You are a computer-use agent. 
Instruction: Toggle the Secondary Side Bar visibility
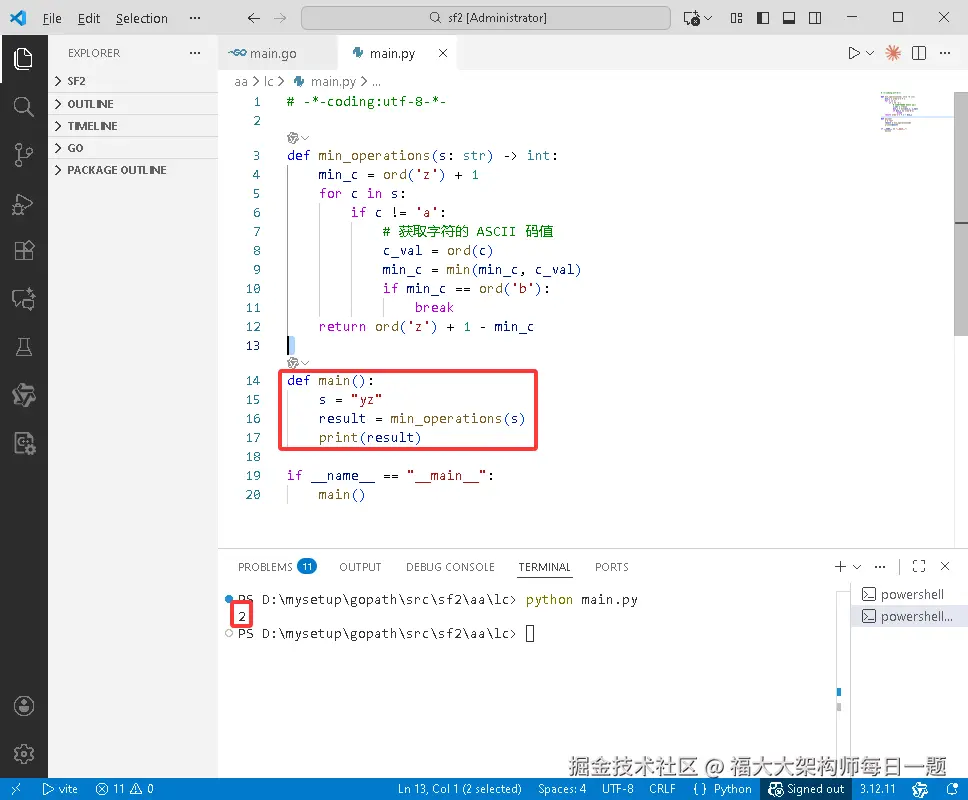point(815,18)
